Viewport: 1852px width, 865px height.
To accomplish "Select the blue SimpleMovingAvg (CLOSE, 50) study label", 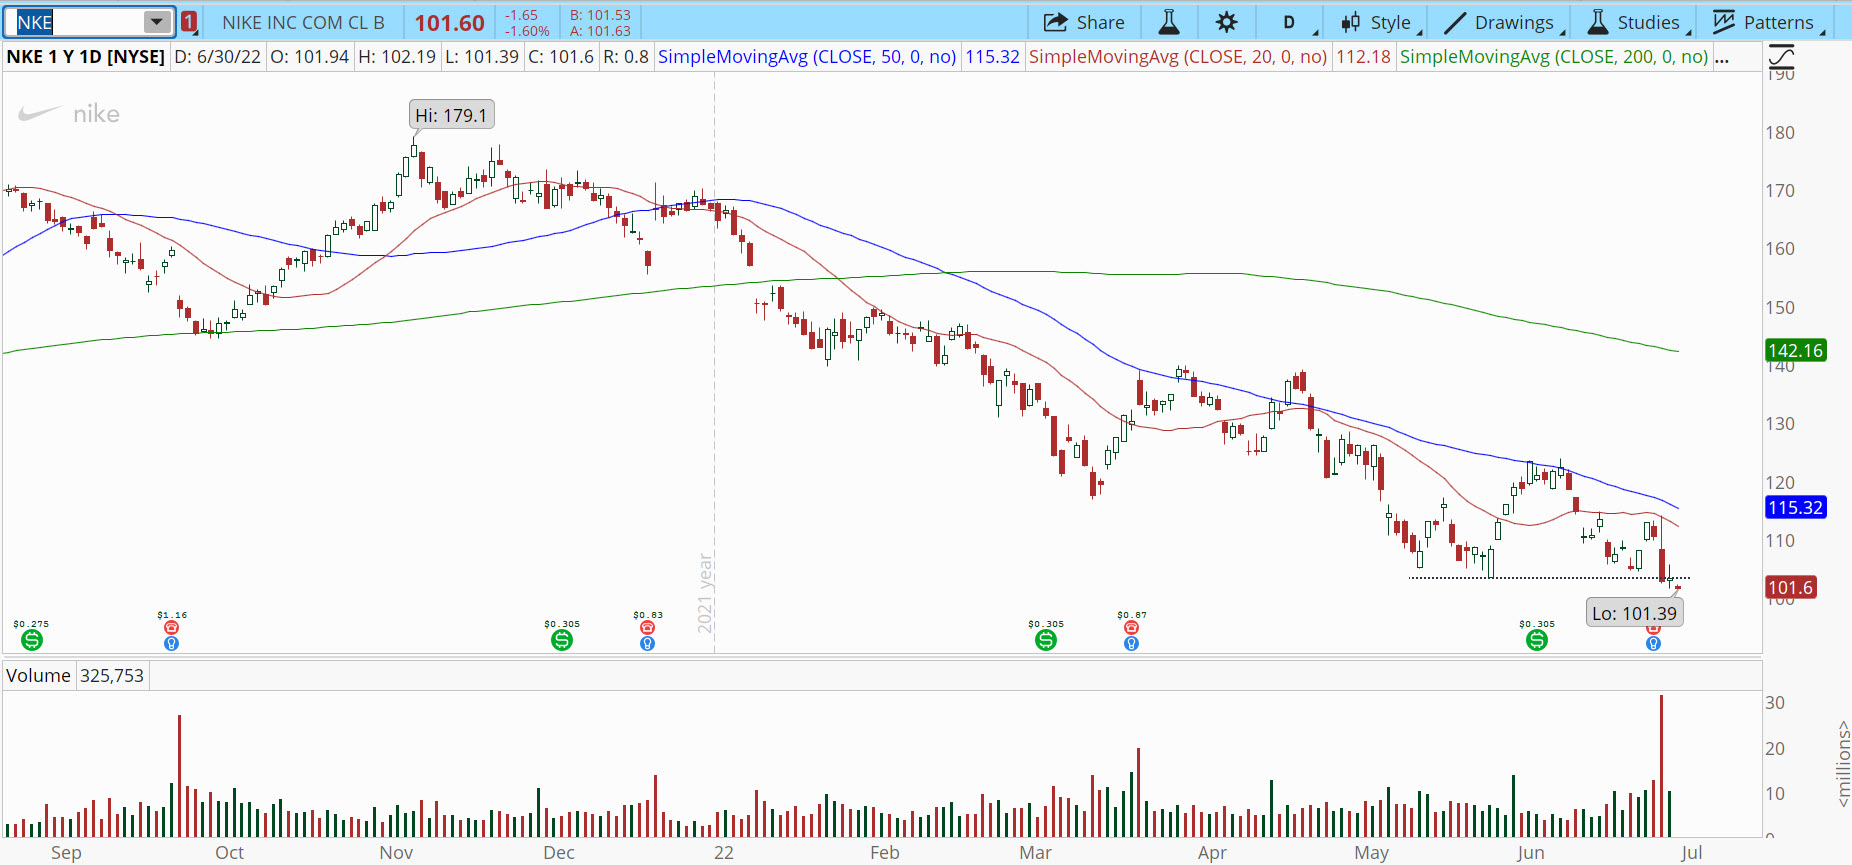I will coord(807,57).
